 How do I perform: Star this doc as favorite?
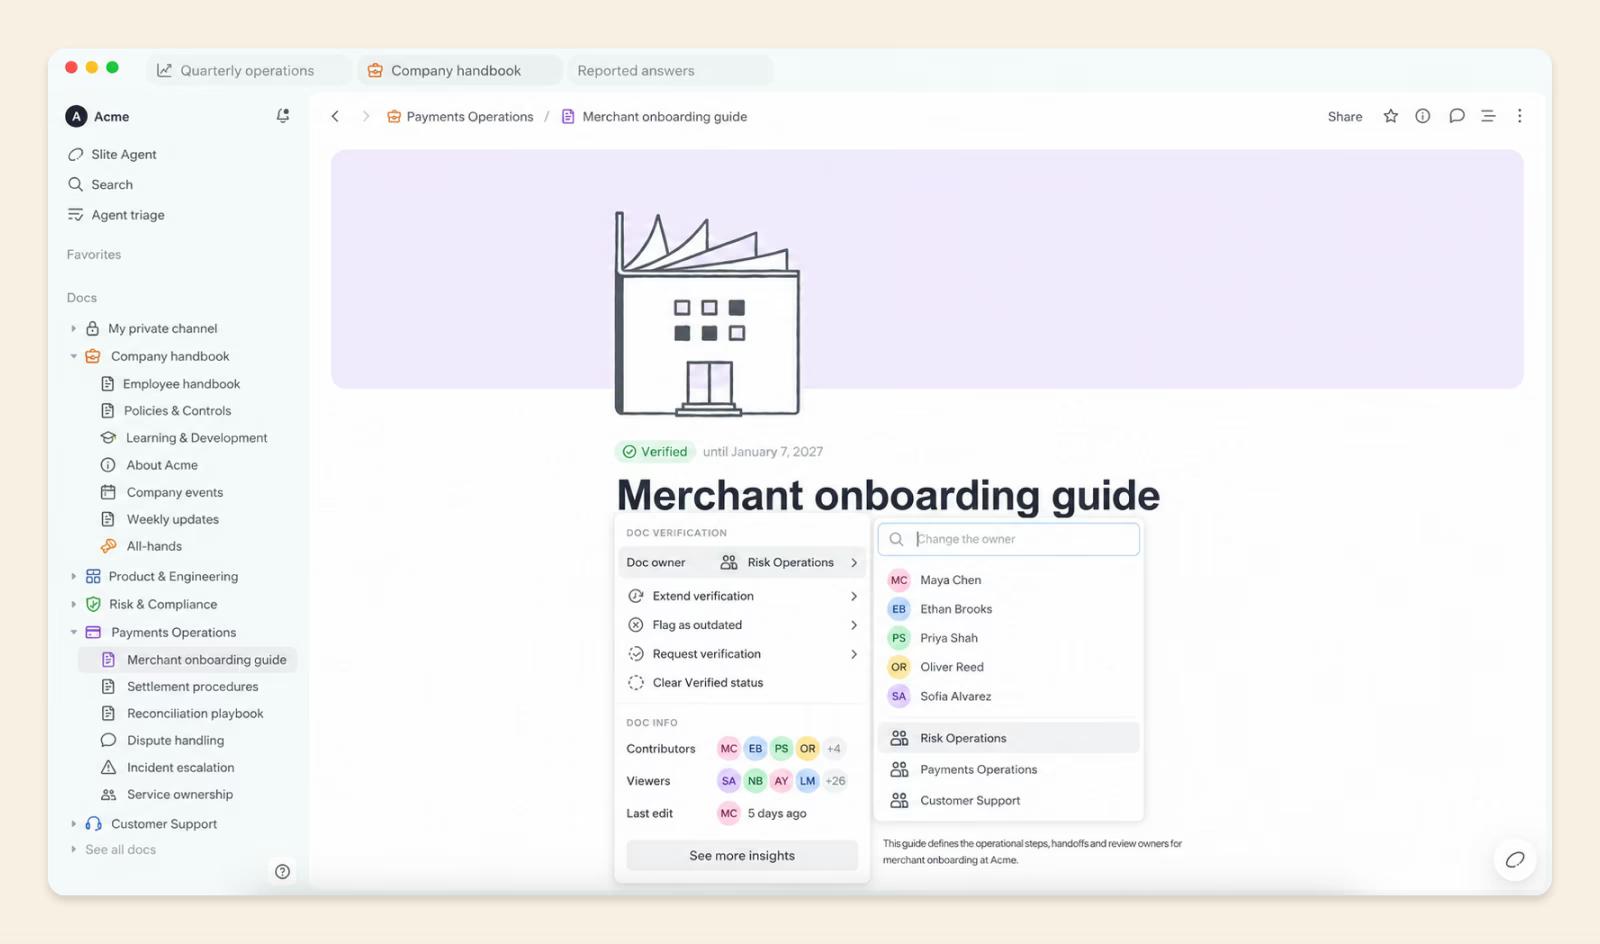[x=1390, y=116]
